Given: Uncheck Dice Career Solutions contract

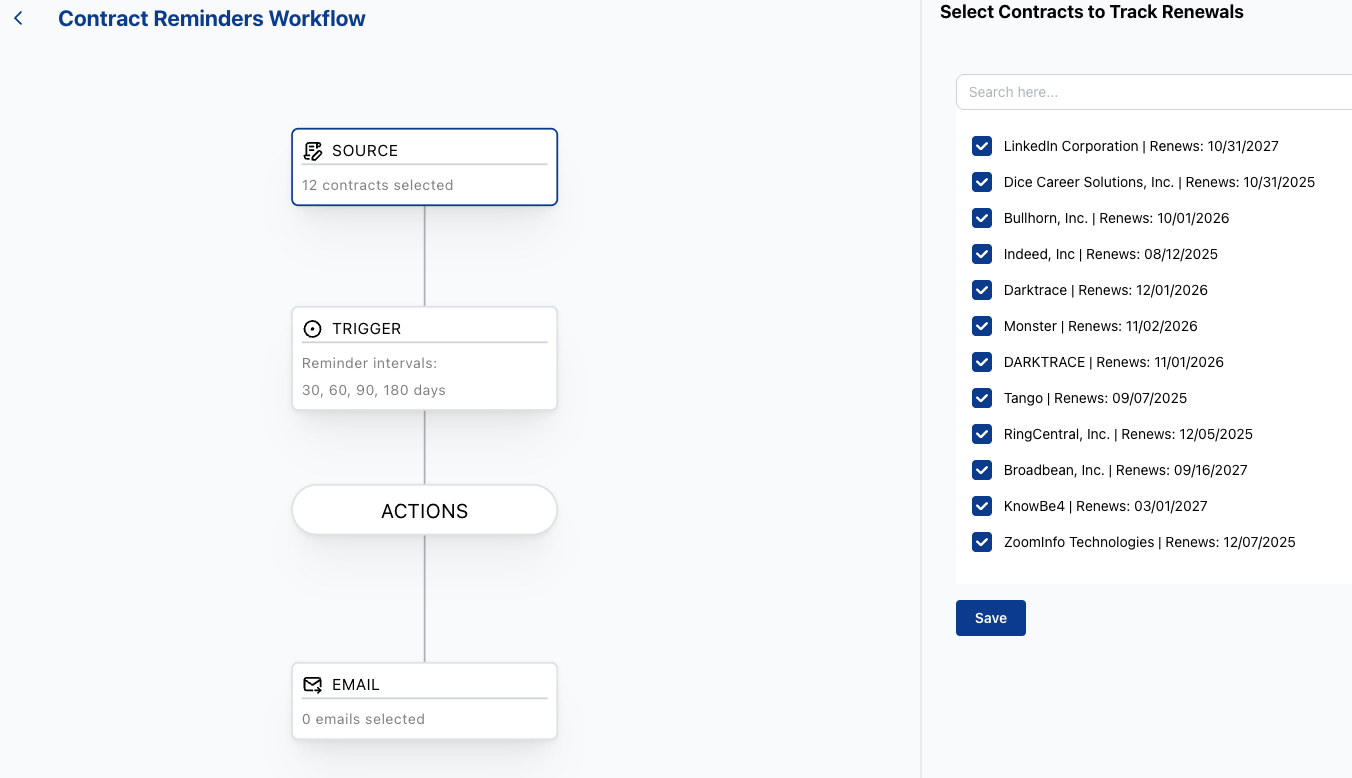Looking at the screenshot, I should pos(982,182).
